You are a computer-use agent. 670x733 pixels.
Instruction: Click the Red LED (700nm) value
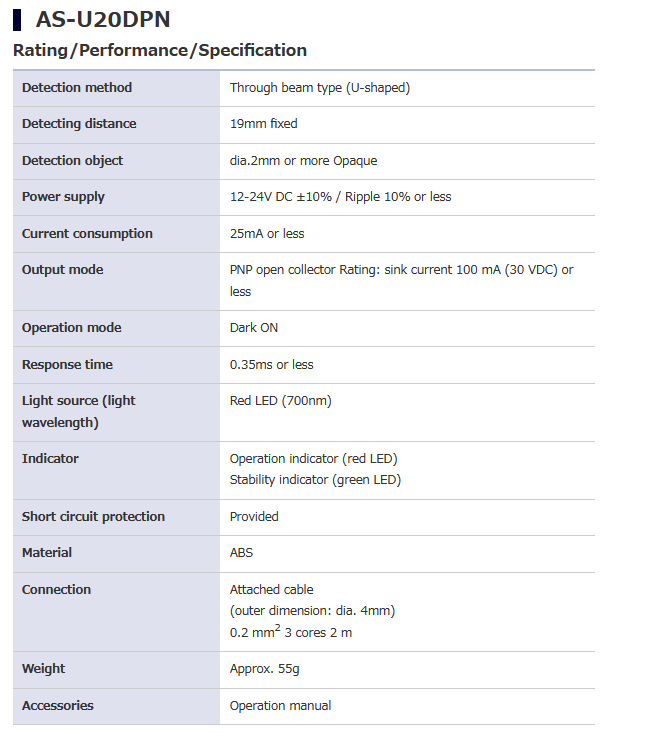pos(281,401)
